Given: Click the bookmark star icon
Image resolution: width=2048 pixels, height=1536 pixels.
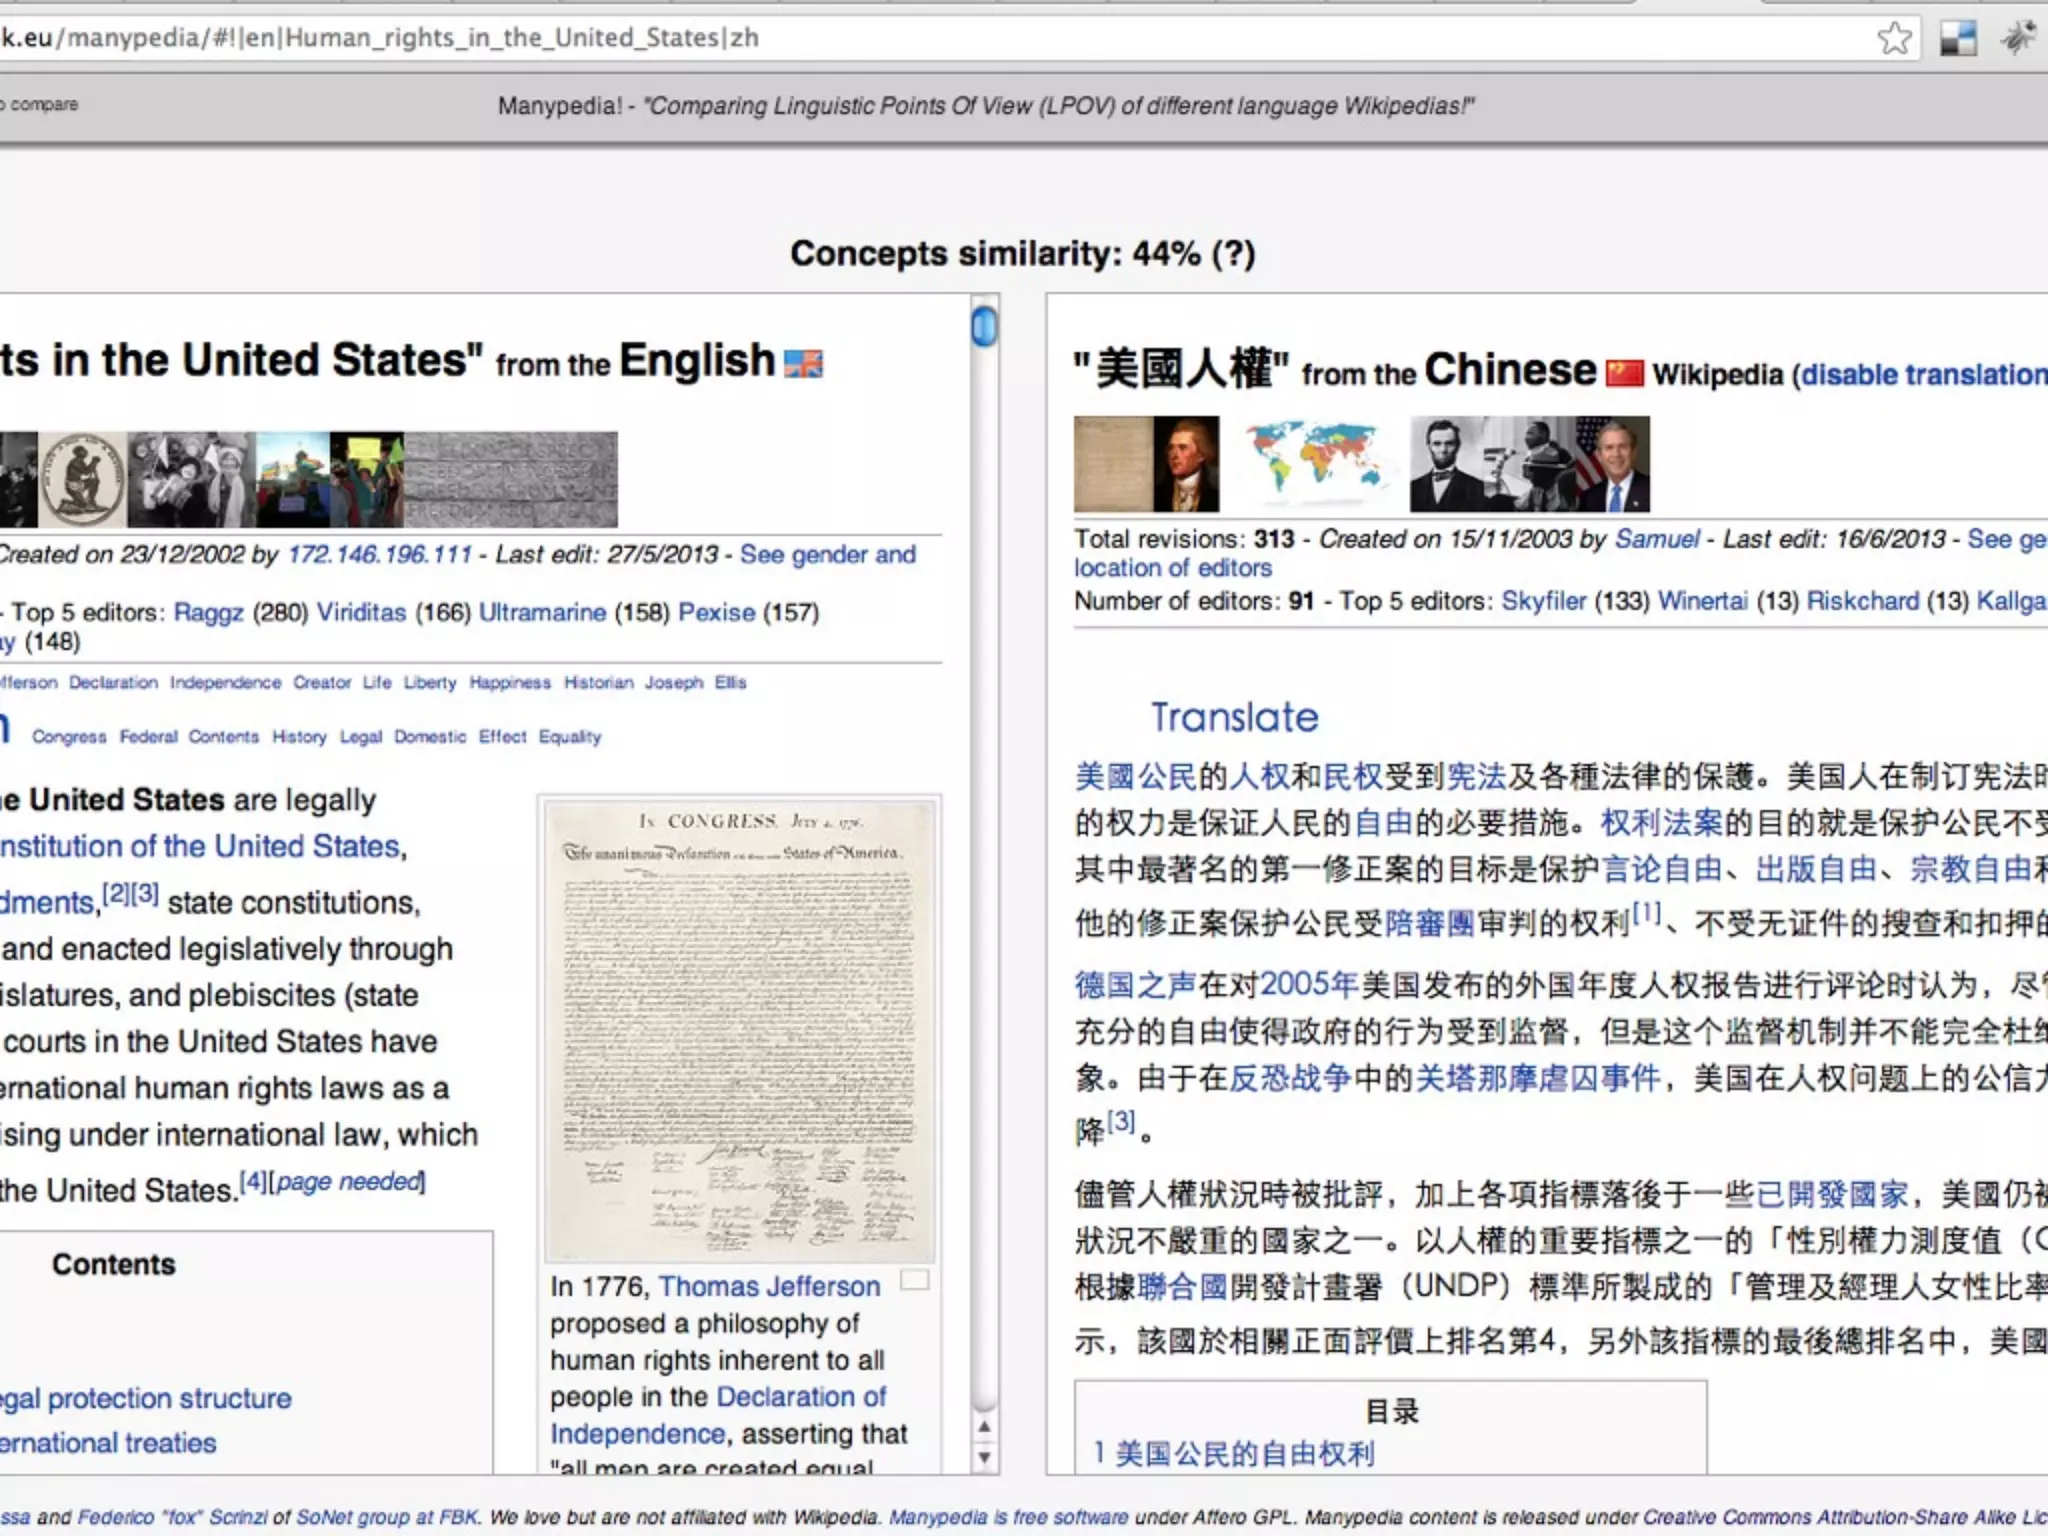Looking at the screenshot, I should (1894, 39).
